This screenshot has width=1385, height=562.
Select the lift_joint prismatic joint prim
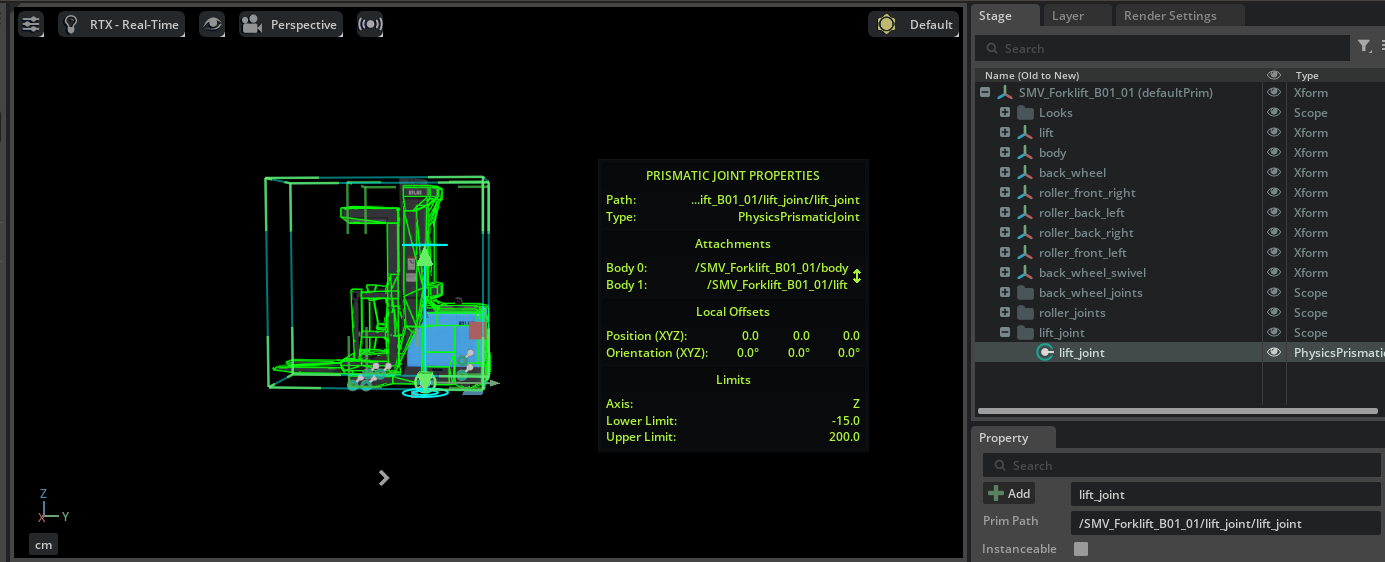point(1081,352)
